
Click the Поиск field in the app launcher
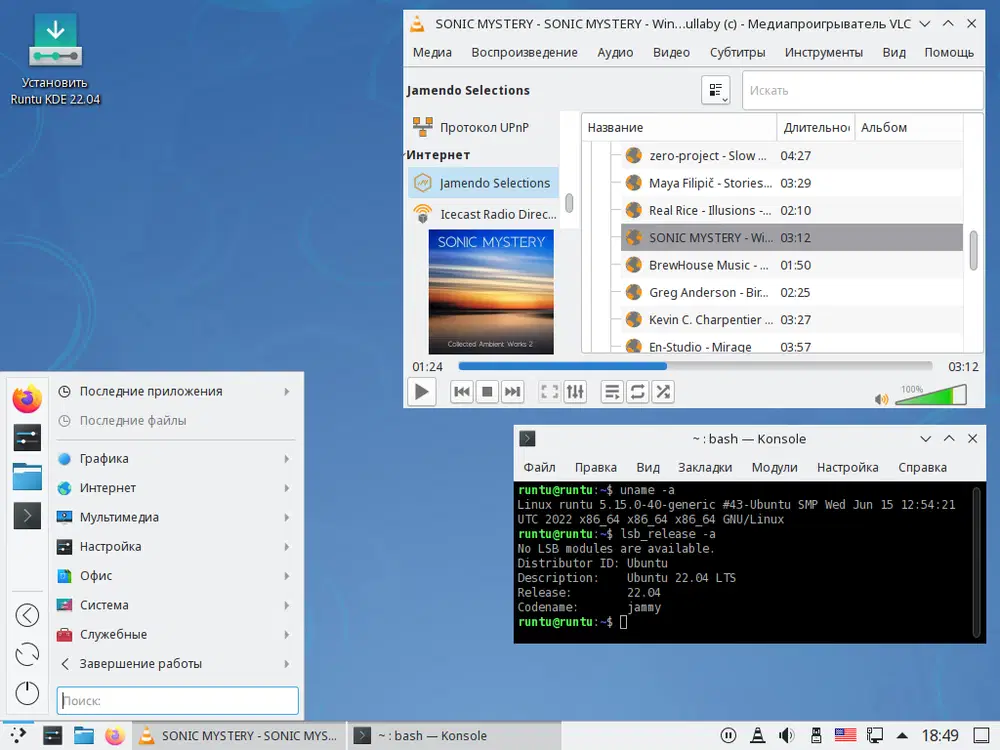(x=178, y=701)
